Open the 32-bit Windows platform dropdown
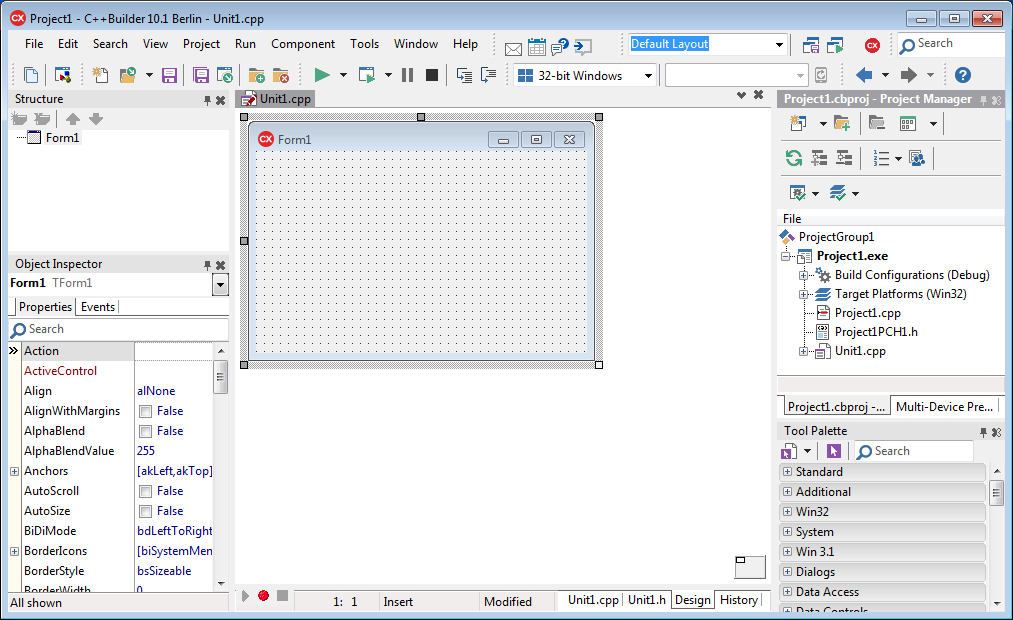The height and width of the screenshot is (620, 1013). (x=648, y=76)
